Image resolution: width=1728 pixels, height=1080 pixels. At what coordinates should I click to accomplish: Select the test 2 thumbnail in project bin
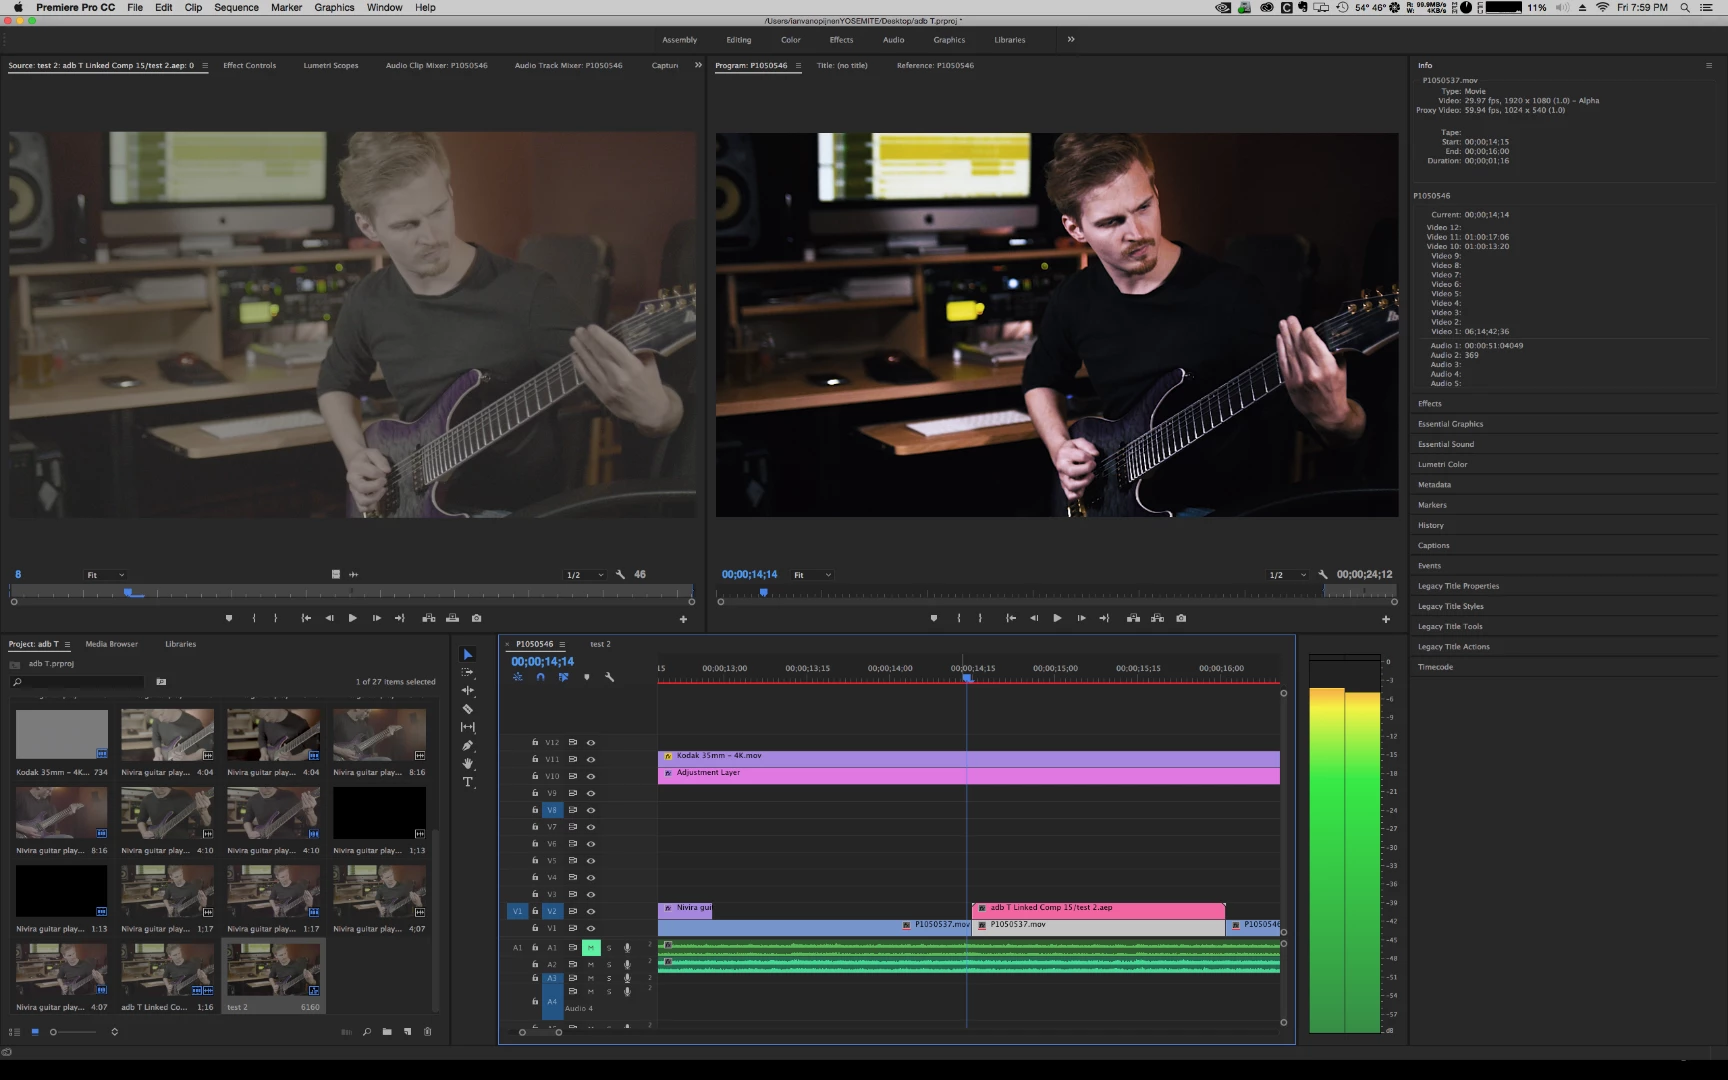(274, 969)
